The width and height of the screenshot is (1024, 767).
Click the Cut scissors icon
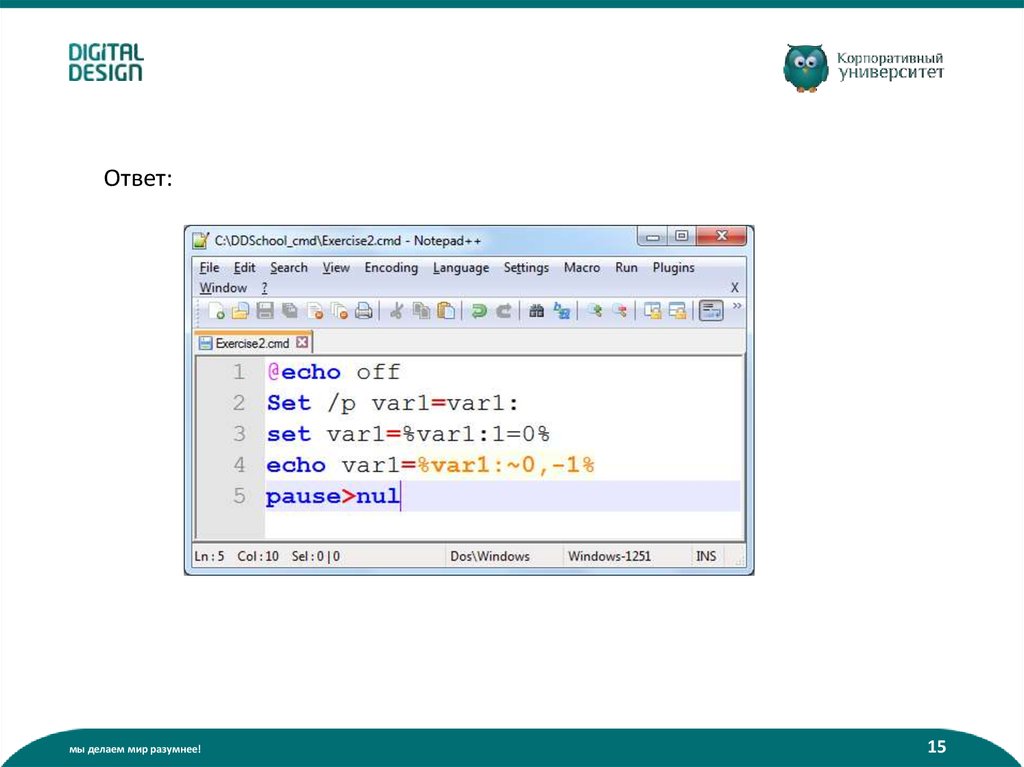(396, 311)
